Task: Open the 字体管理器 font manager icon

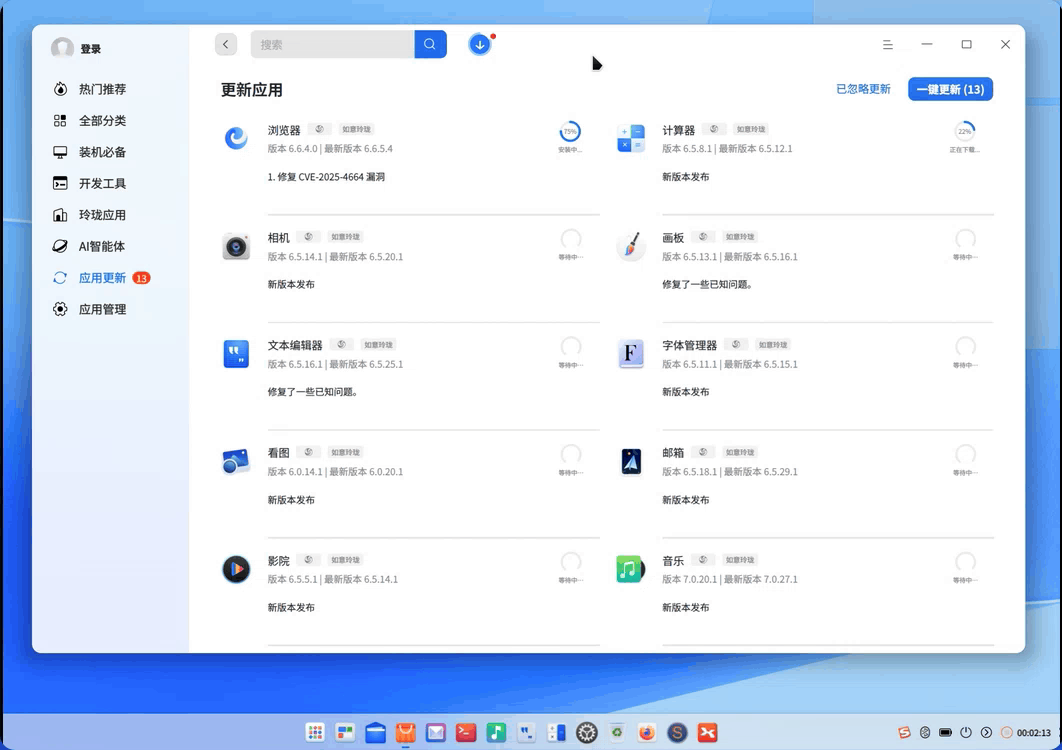Action: 631,354
